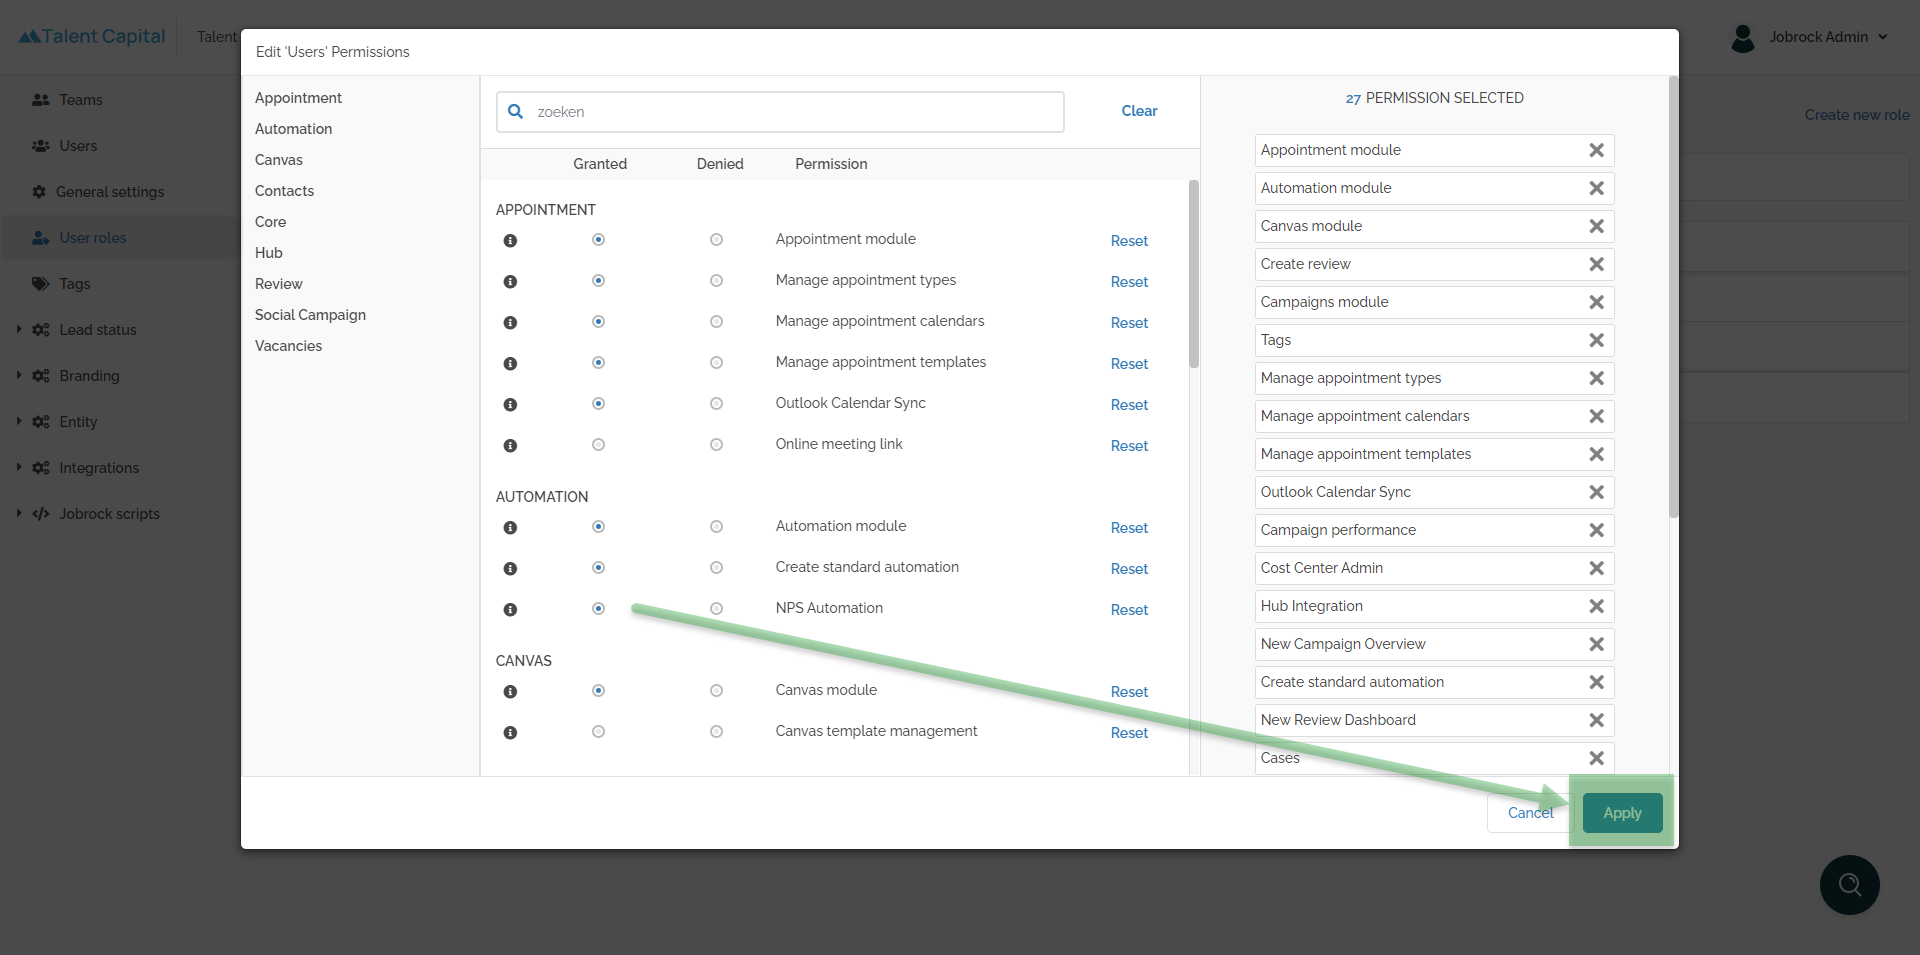1920x955 pixels.
Task: Jump to Hub permission category
Action: click(x=268, y=253)
